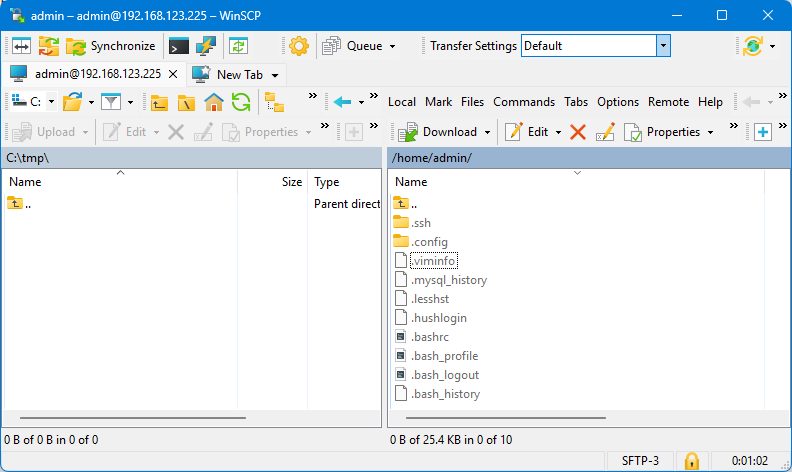Click the Compare Directories icon
792x472 pixels.
click(21, 46)
